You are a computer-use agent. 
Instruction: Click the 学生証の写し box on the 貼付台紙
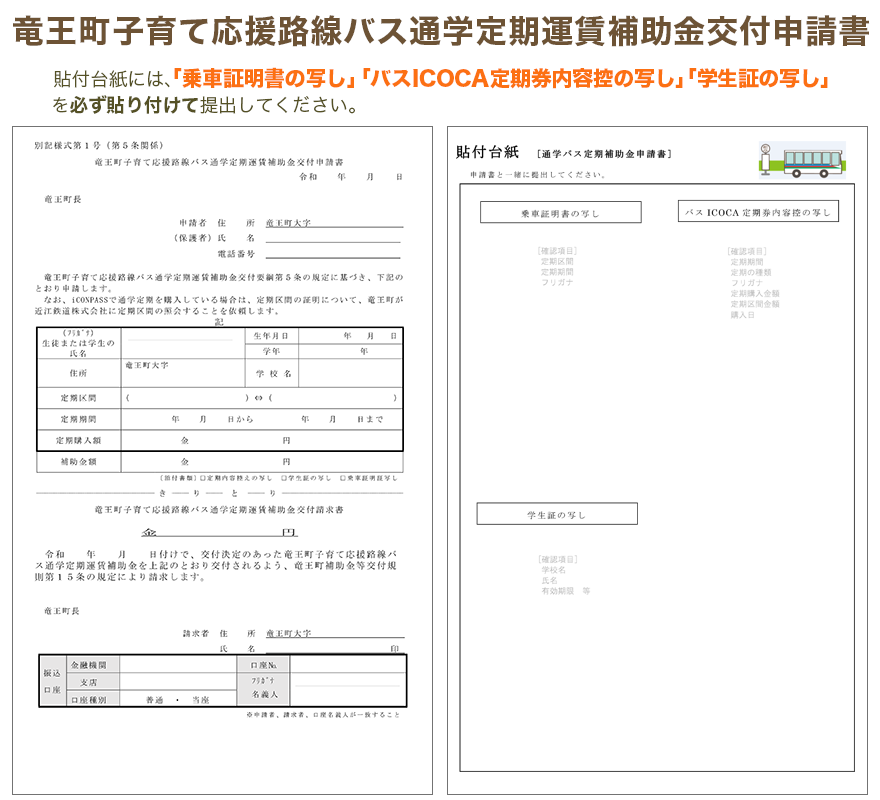pyautogui.click(x=557, y=514)
